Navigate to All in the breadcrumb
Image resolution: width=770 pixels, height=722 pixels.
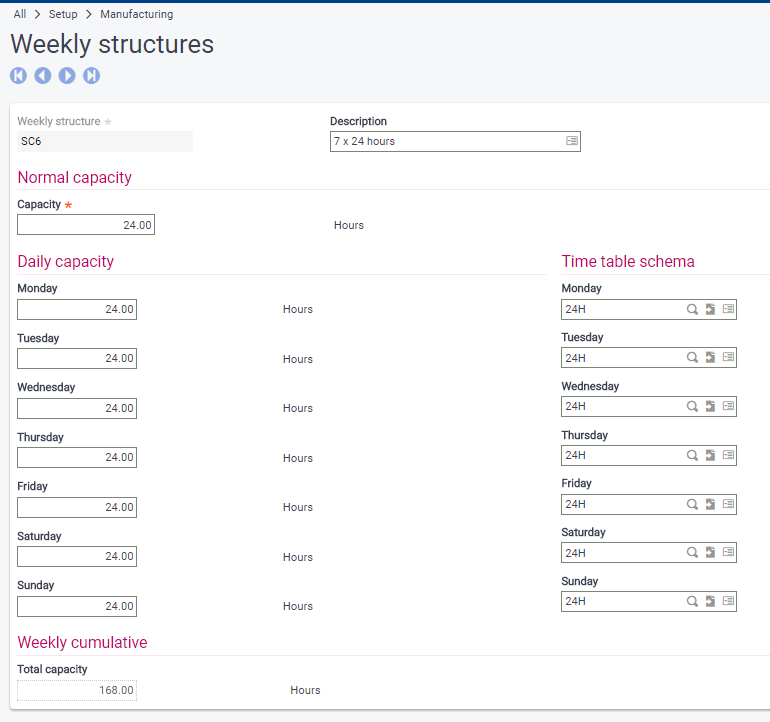pos(20,15)
